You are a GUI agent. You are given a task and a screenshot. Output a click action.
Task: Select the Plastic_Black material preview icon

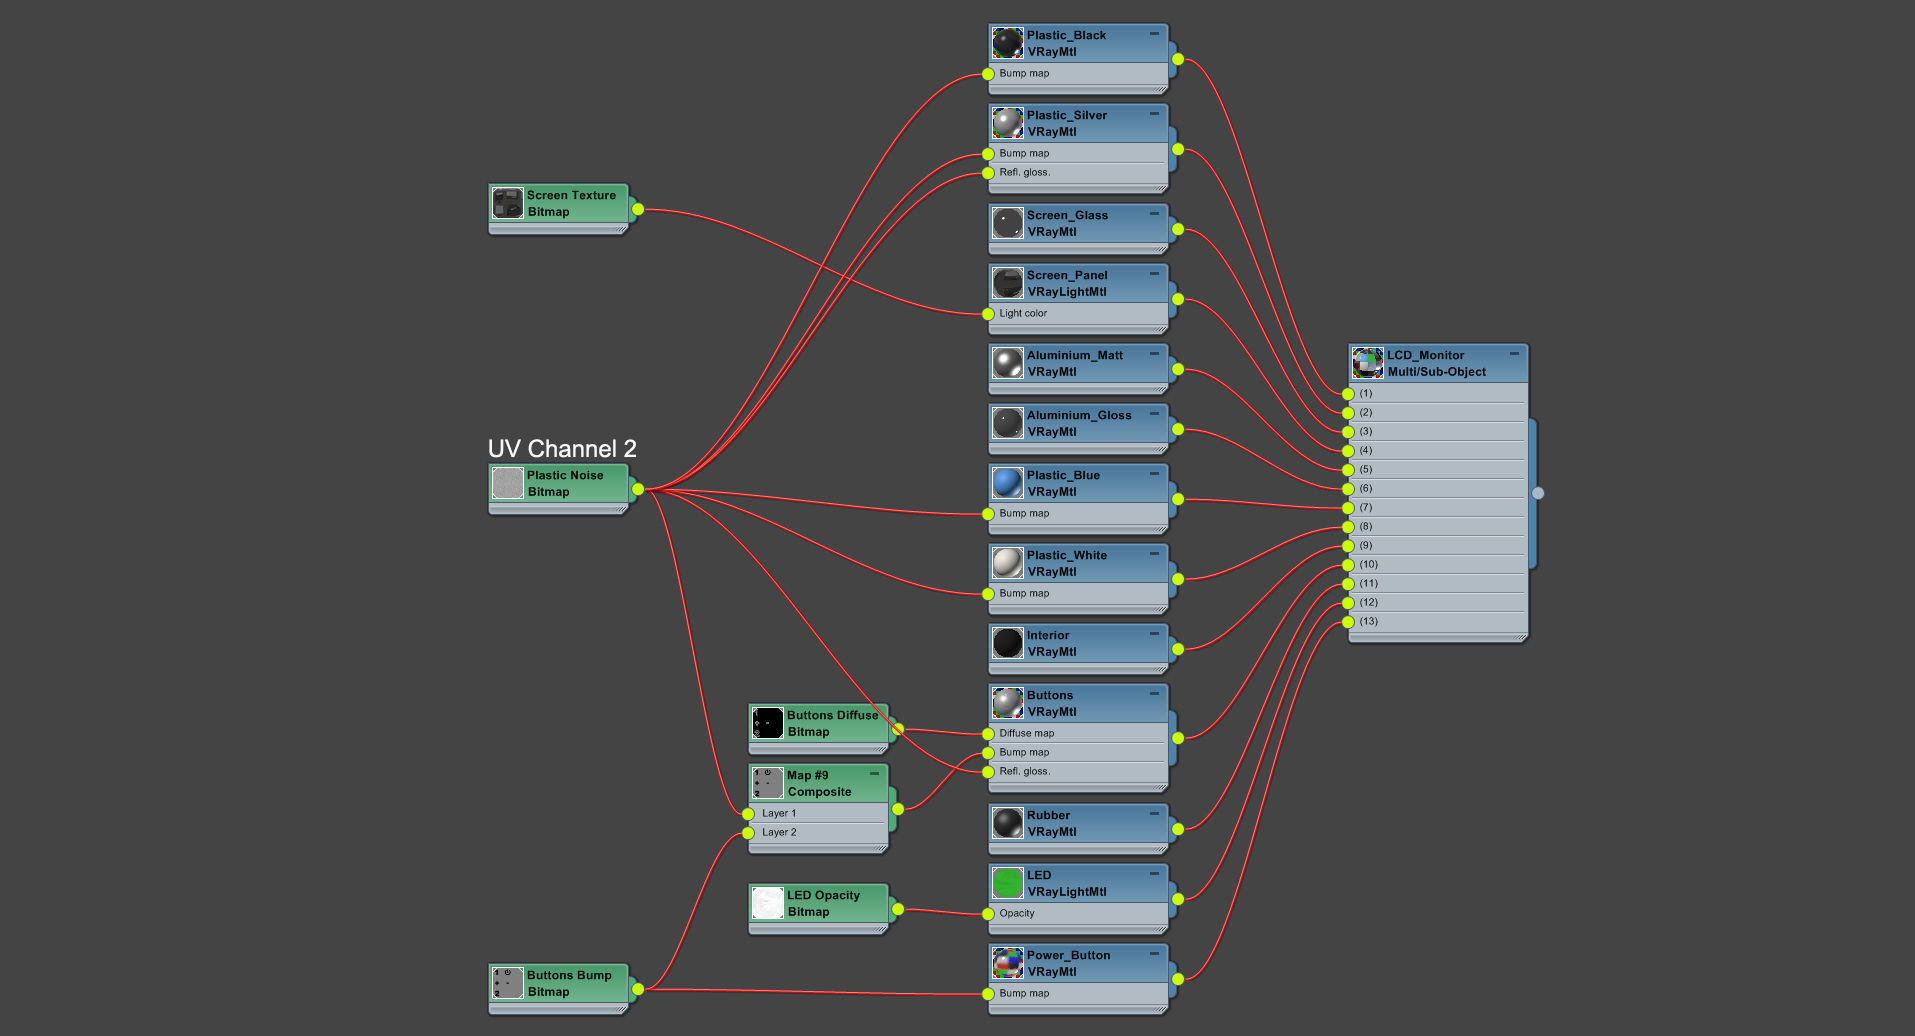click(x=1007, y=43)
